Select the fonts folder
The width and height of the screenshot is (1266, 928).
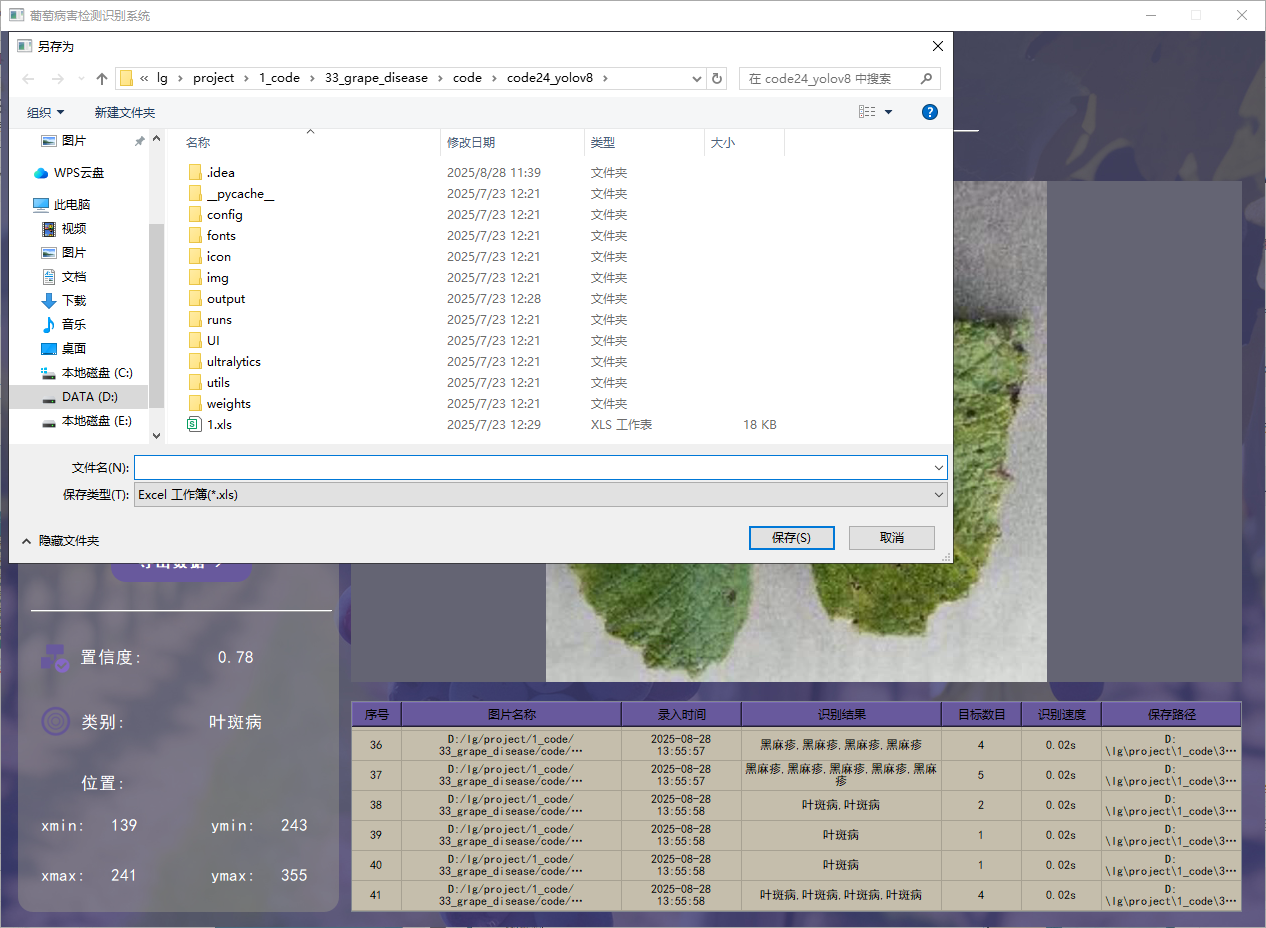(212, 236)
